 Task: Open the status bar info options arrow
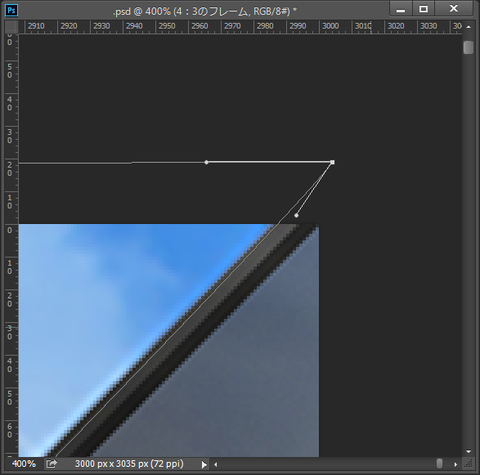click(x=204, y=464)
